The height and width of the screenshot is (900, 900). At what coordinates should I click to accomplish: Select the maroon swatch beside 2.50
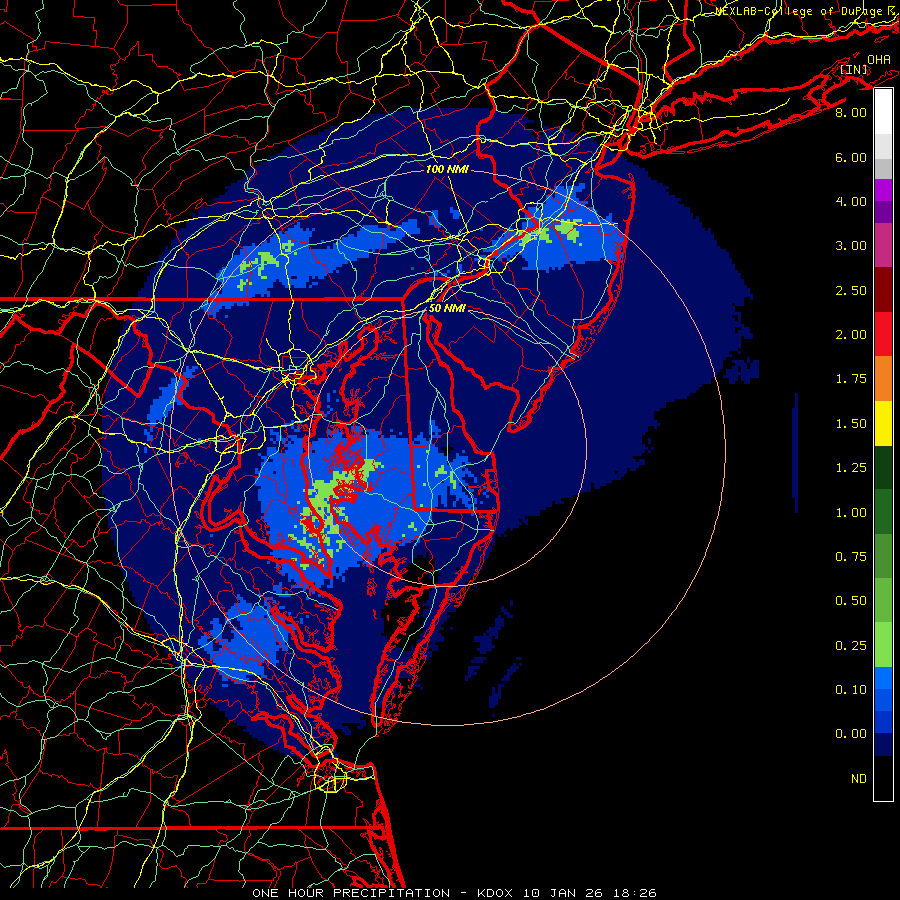883,290
